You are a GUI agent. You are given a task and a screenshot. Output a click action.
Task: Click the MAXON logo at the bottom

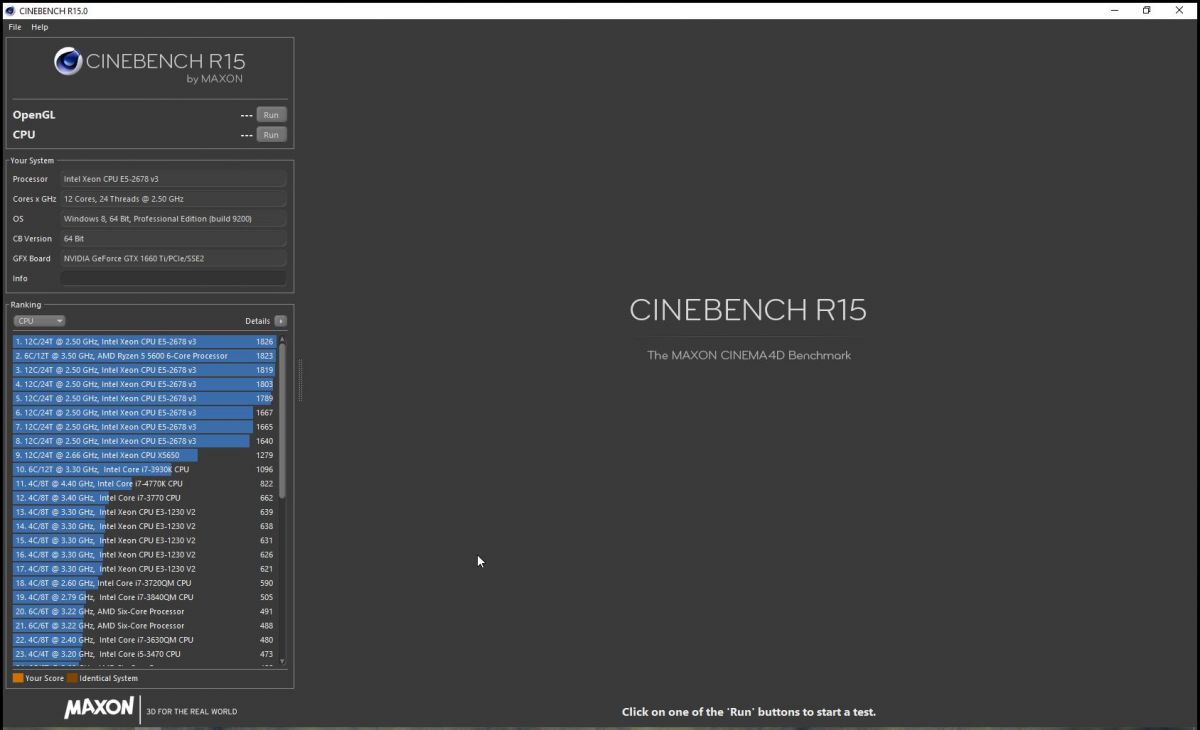point(99,708)
